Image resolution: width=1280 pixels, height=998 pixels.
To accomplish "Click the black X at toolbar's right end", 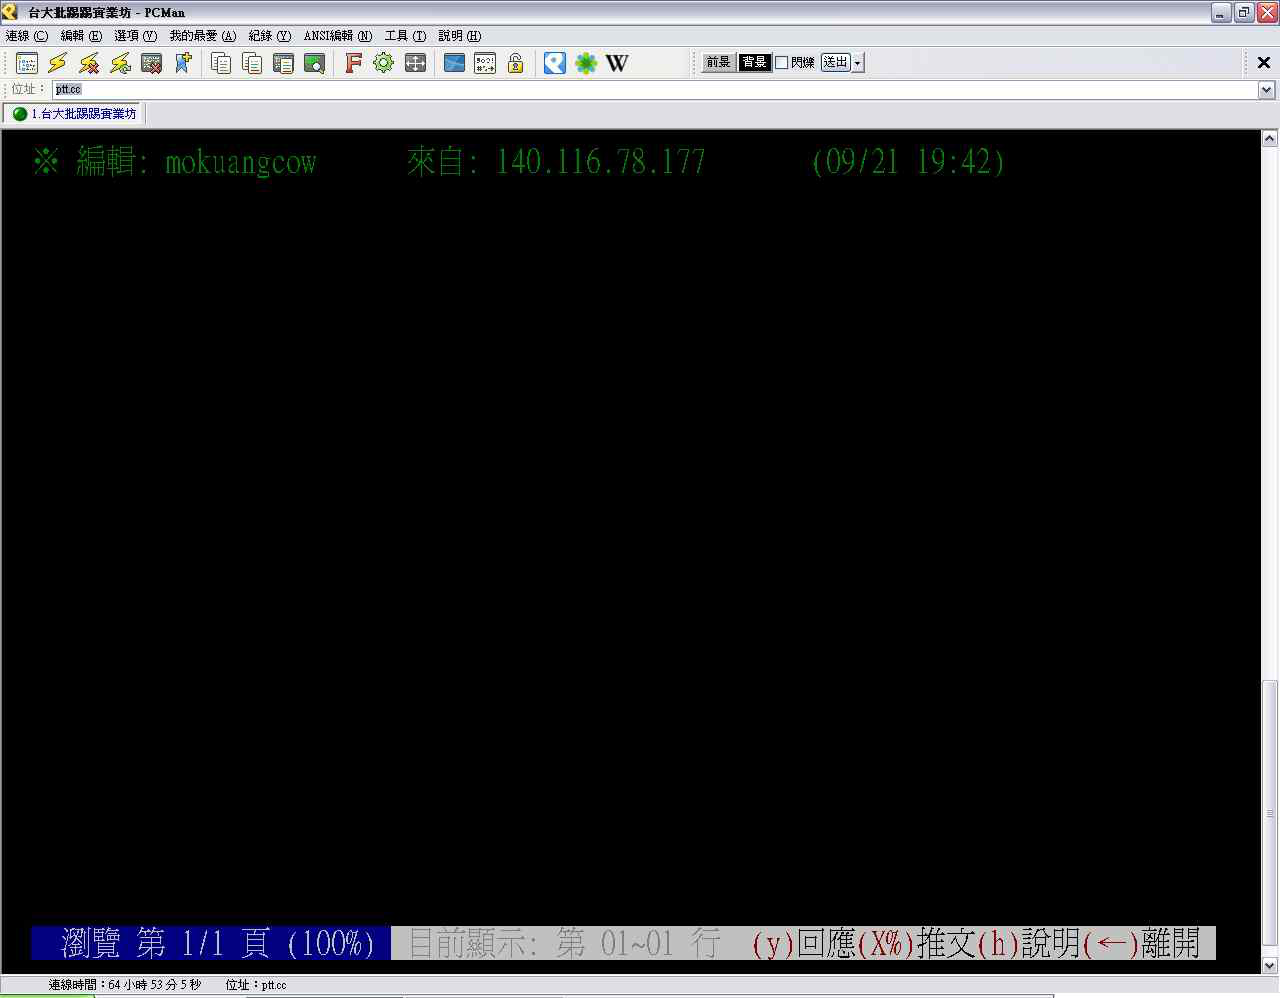I will coord(1264,63).
